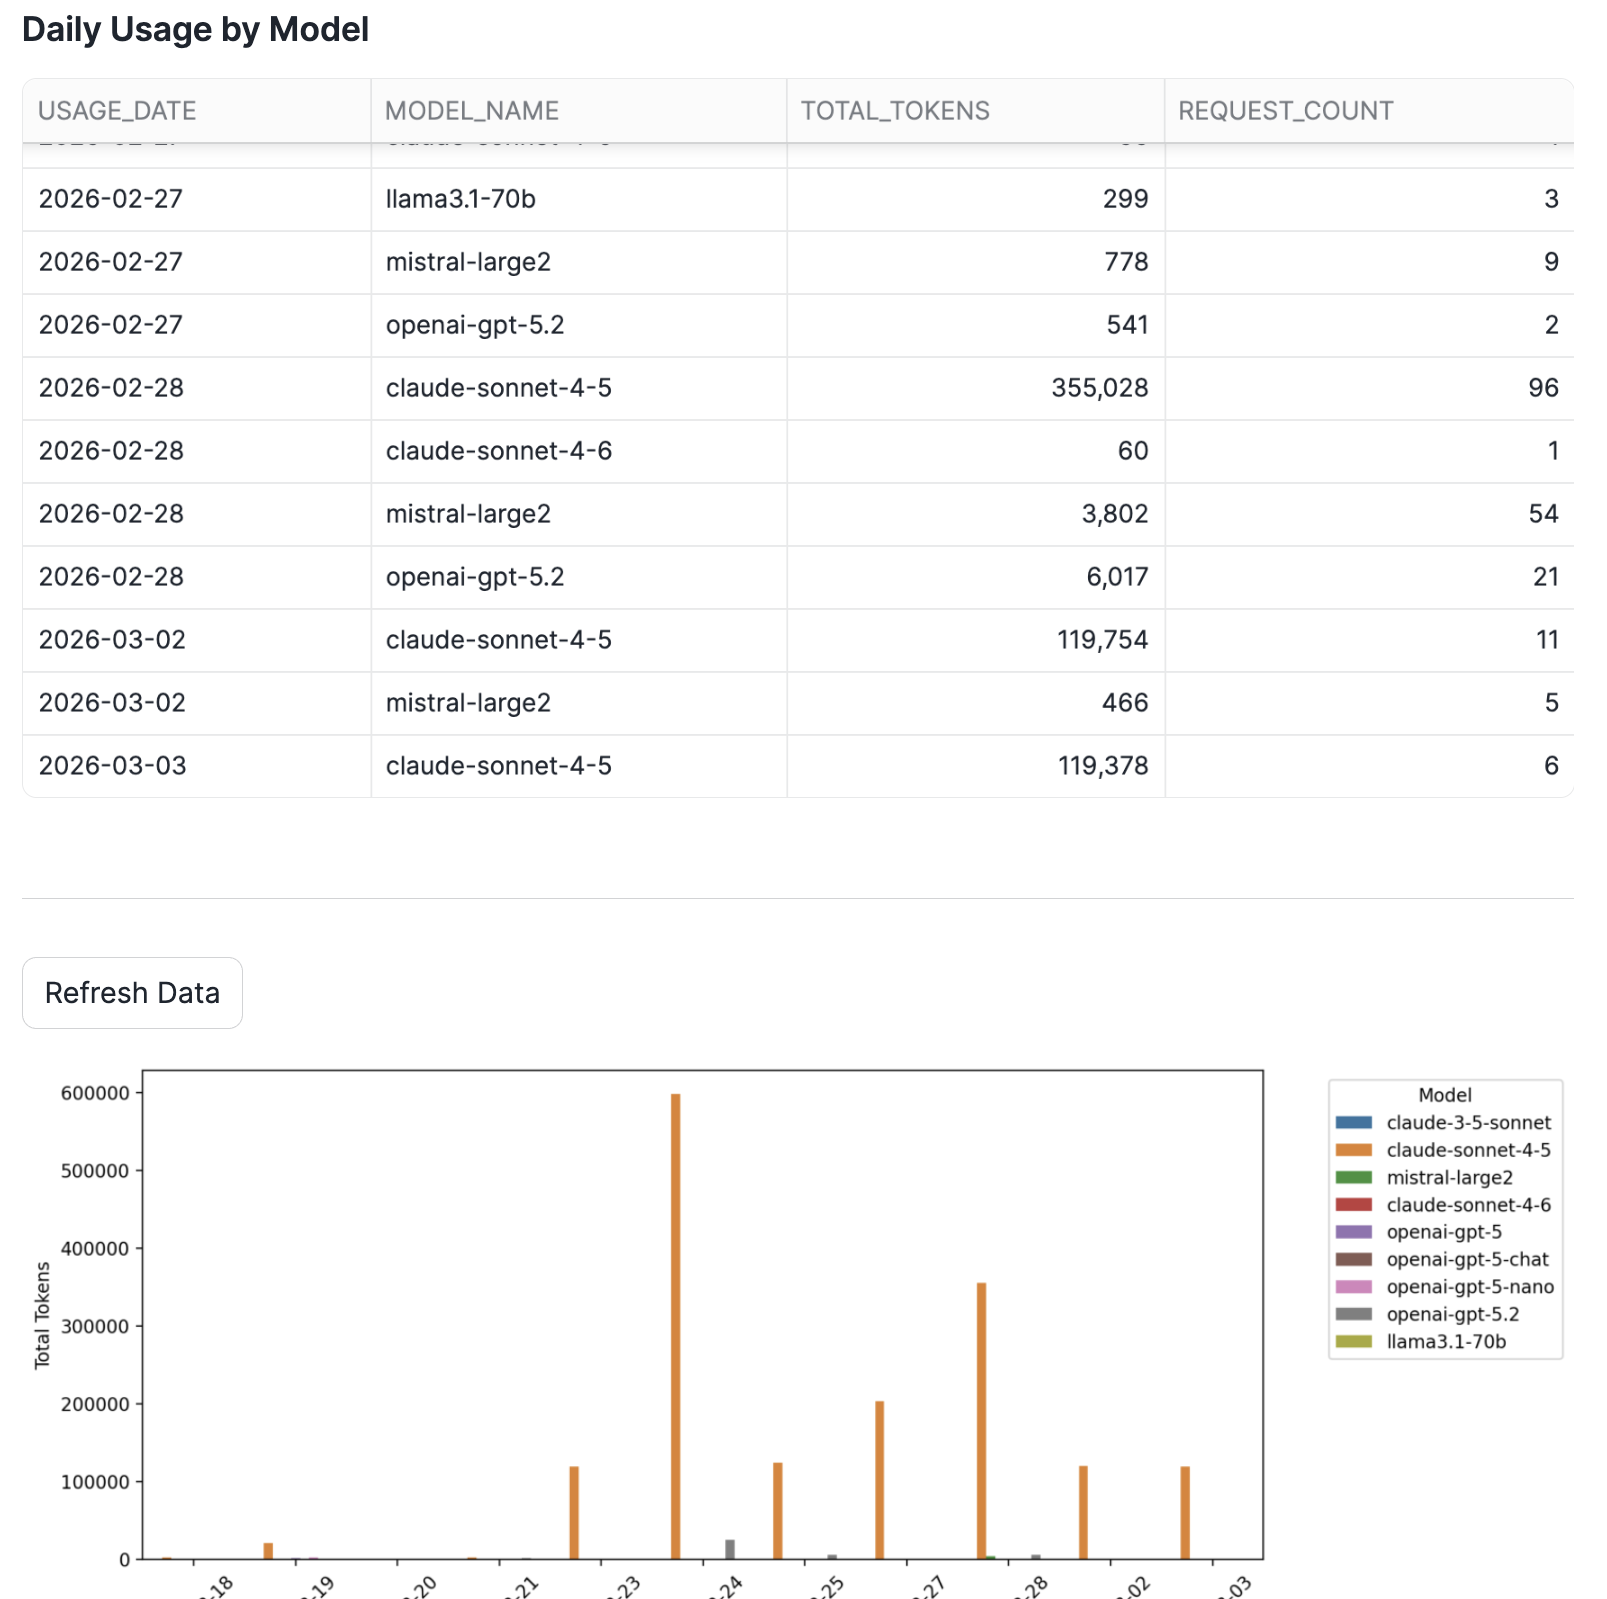Sort by the REQUEST_COUNT column header

point(1283,110)
